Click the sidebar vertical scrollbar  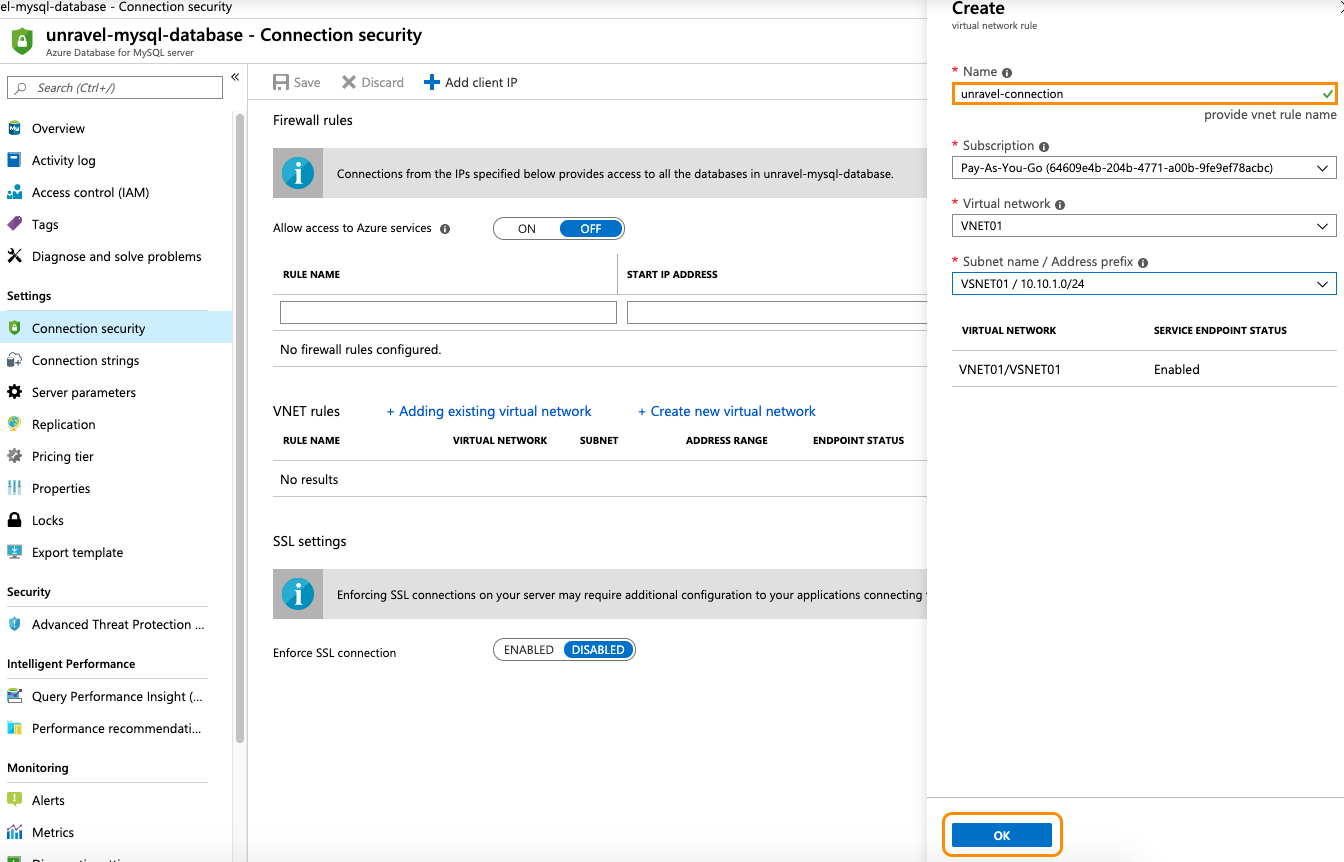pos(240,430)
